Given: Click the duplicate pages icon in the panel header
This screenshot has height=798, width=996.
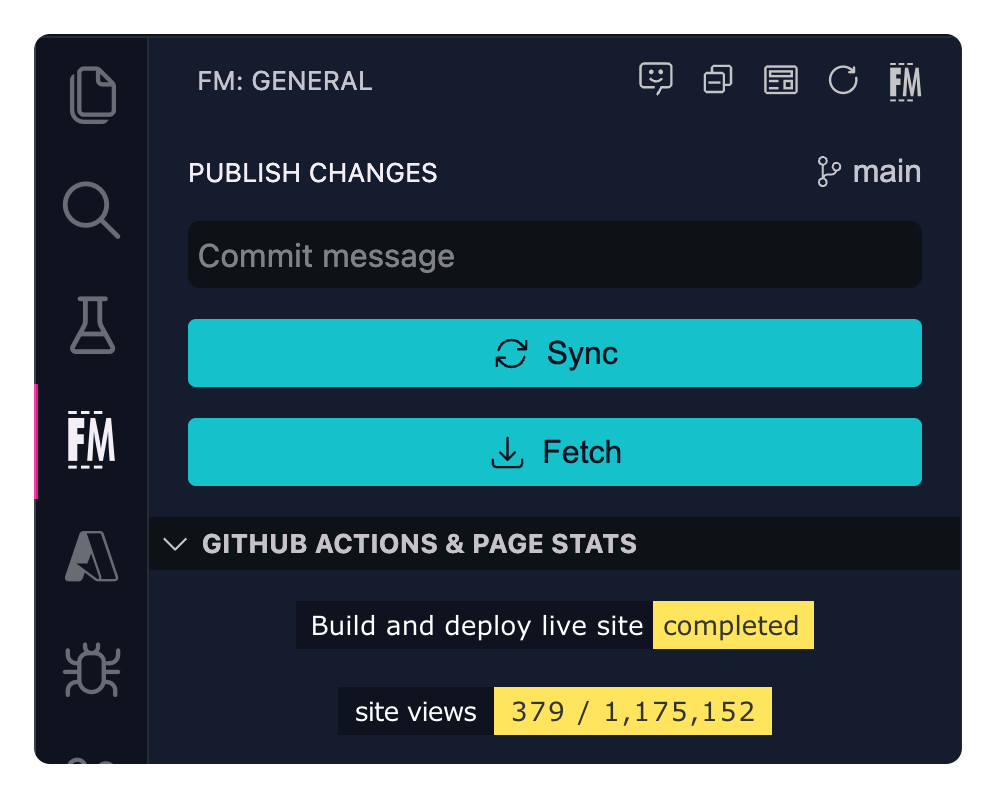Looking at the screenshot, I should 717,80.
